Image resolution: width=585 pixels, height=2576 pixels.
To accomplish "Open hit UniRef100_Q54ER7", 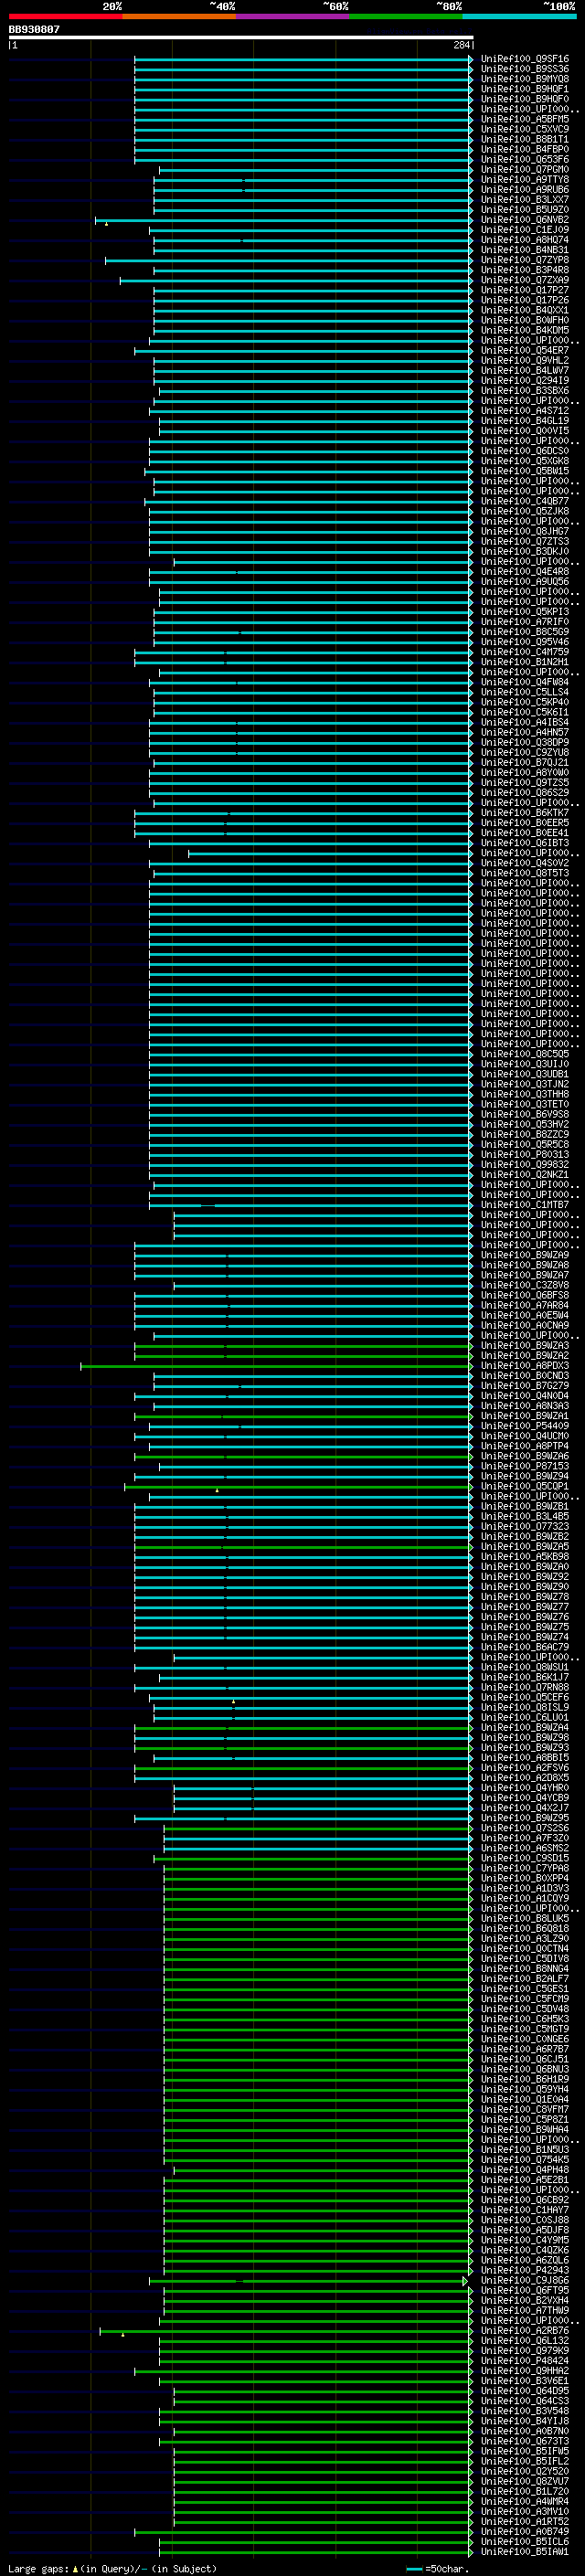I will (525, 351).
